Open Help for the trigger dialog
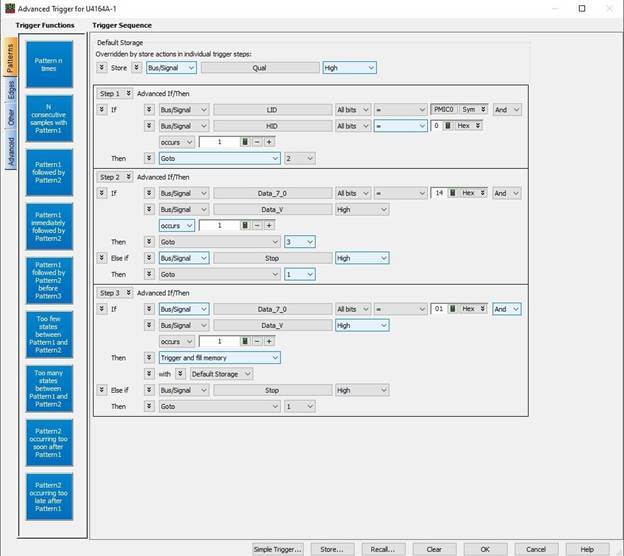624x556 pixels. [587, 549]
